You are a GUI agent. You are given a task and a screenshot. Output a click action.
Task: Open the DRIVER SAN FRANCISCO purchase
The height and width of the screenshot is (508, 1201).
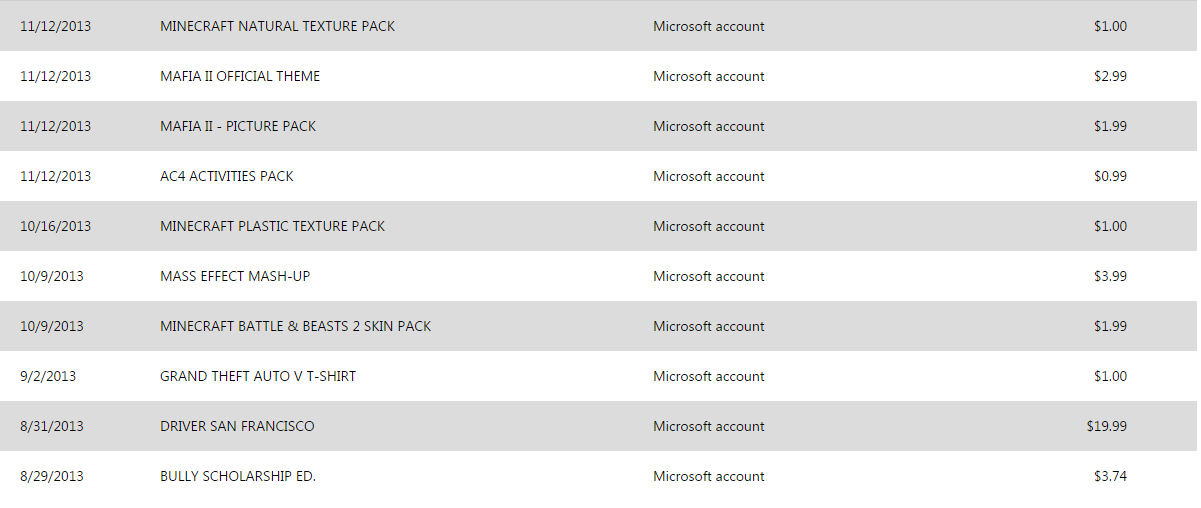[237, 426]
